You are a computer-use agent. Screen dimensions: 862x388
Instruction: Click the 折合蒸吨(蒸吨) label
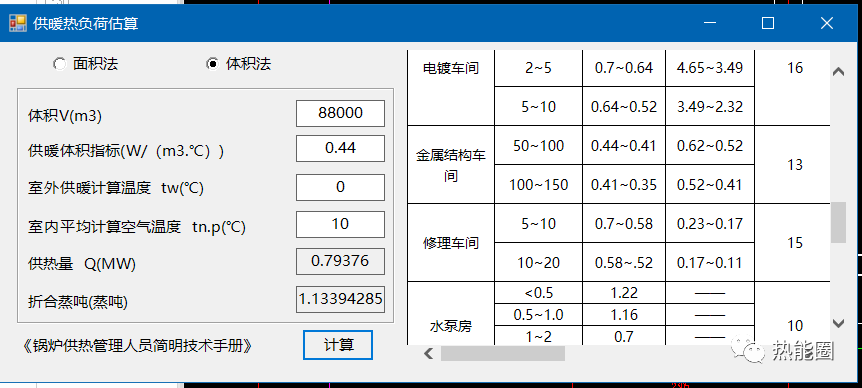click(78, 301)
